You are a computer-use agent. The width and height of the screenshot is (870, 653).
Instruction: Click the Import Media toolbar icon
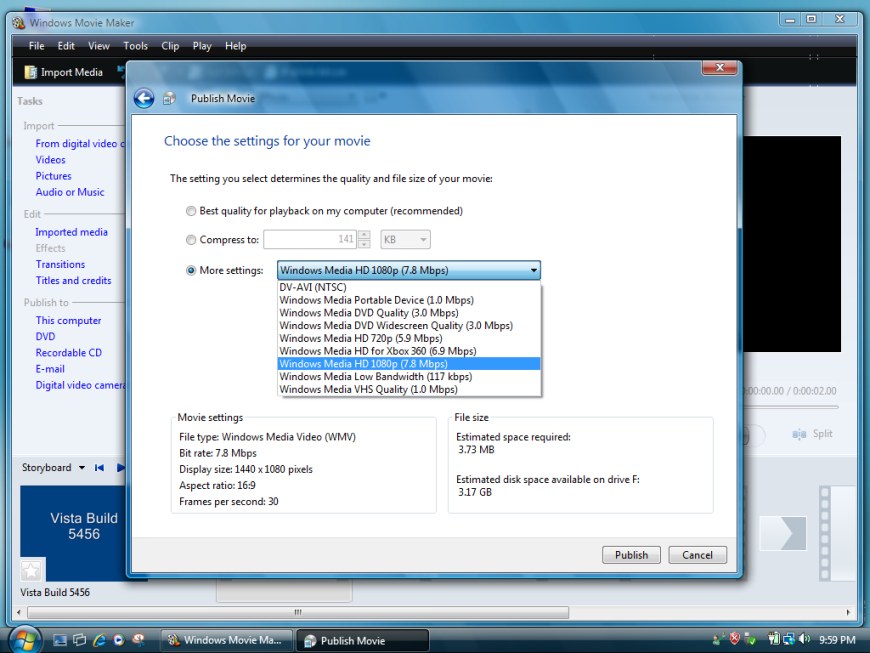point(31,72)
